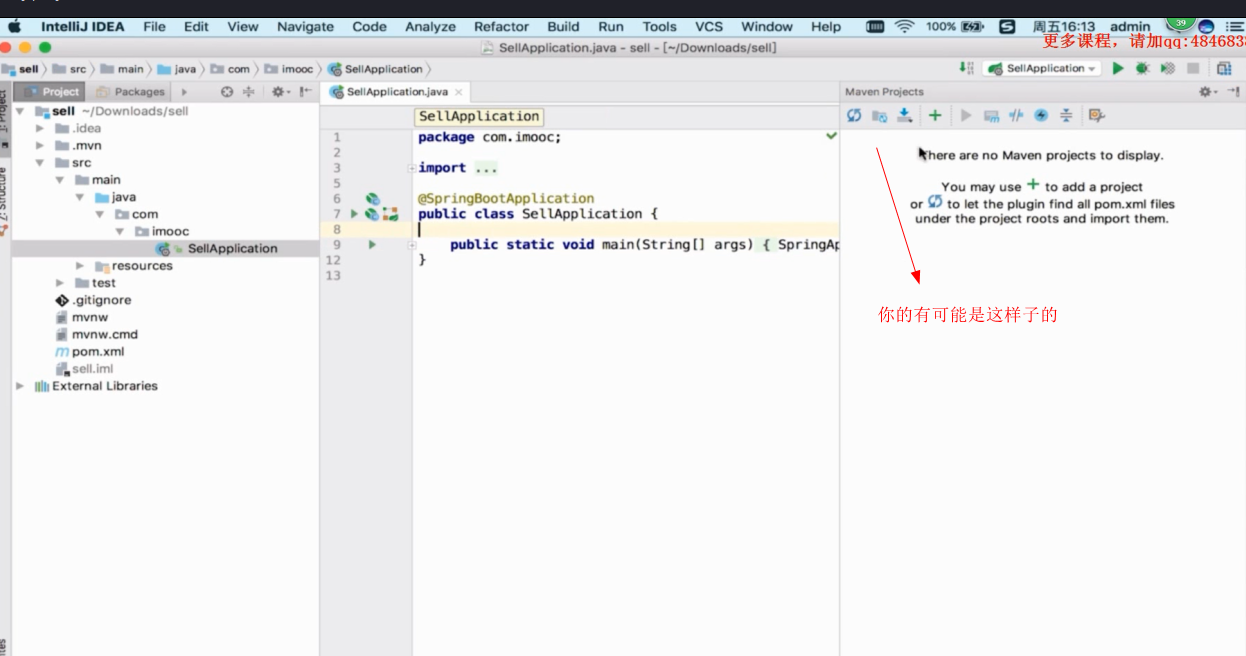Hide the Project tool window
1246x656 pixels.
click(x=304, y=92)
